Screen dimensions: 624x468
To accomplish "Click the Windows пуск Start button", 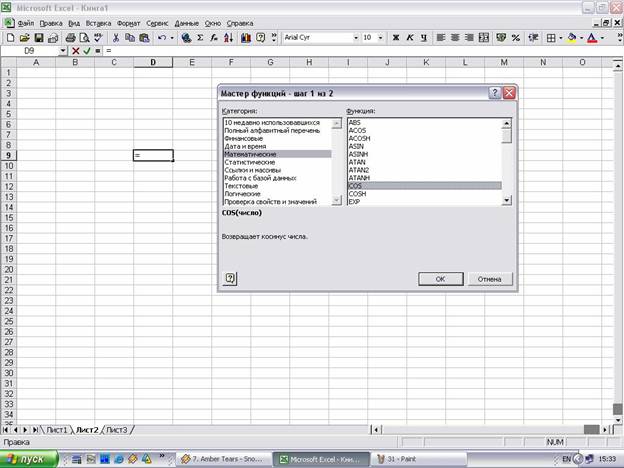I will point(29,459).
